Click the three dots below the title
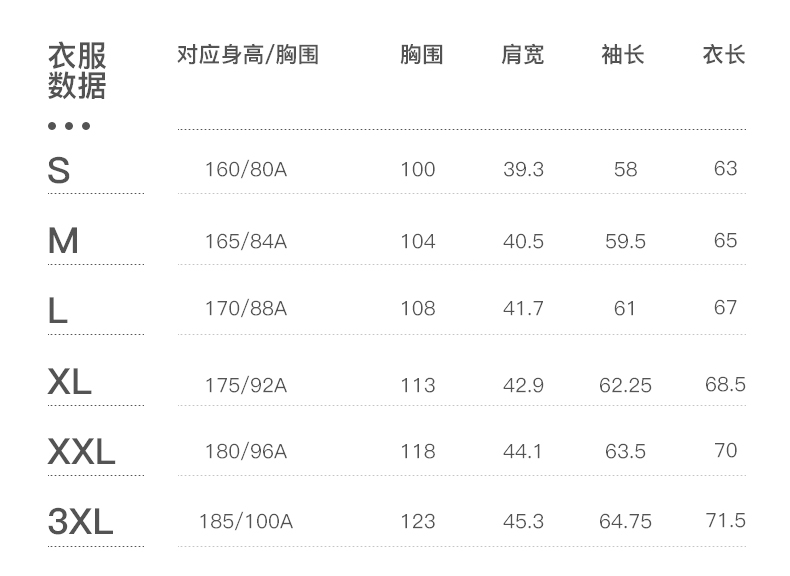The image size is (790, 576). pyautogui.click(x=69, y=126)
